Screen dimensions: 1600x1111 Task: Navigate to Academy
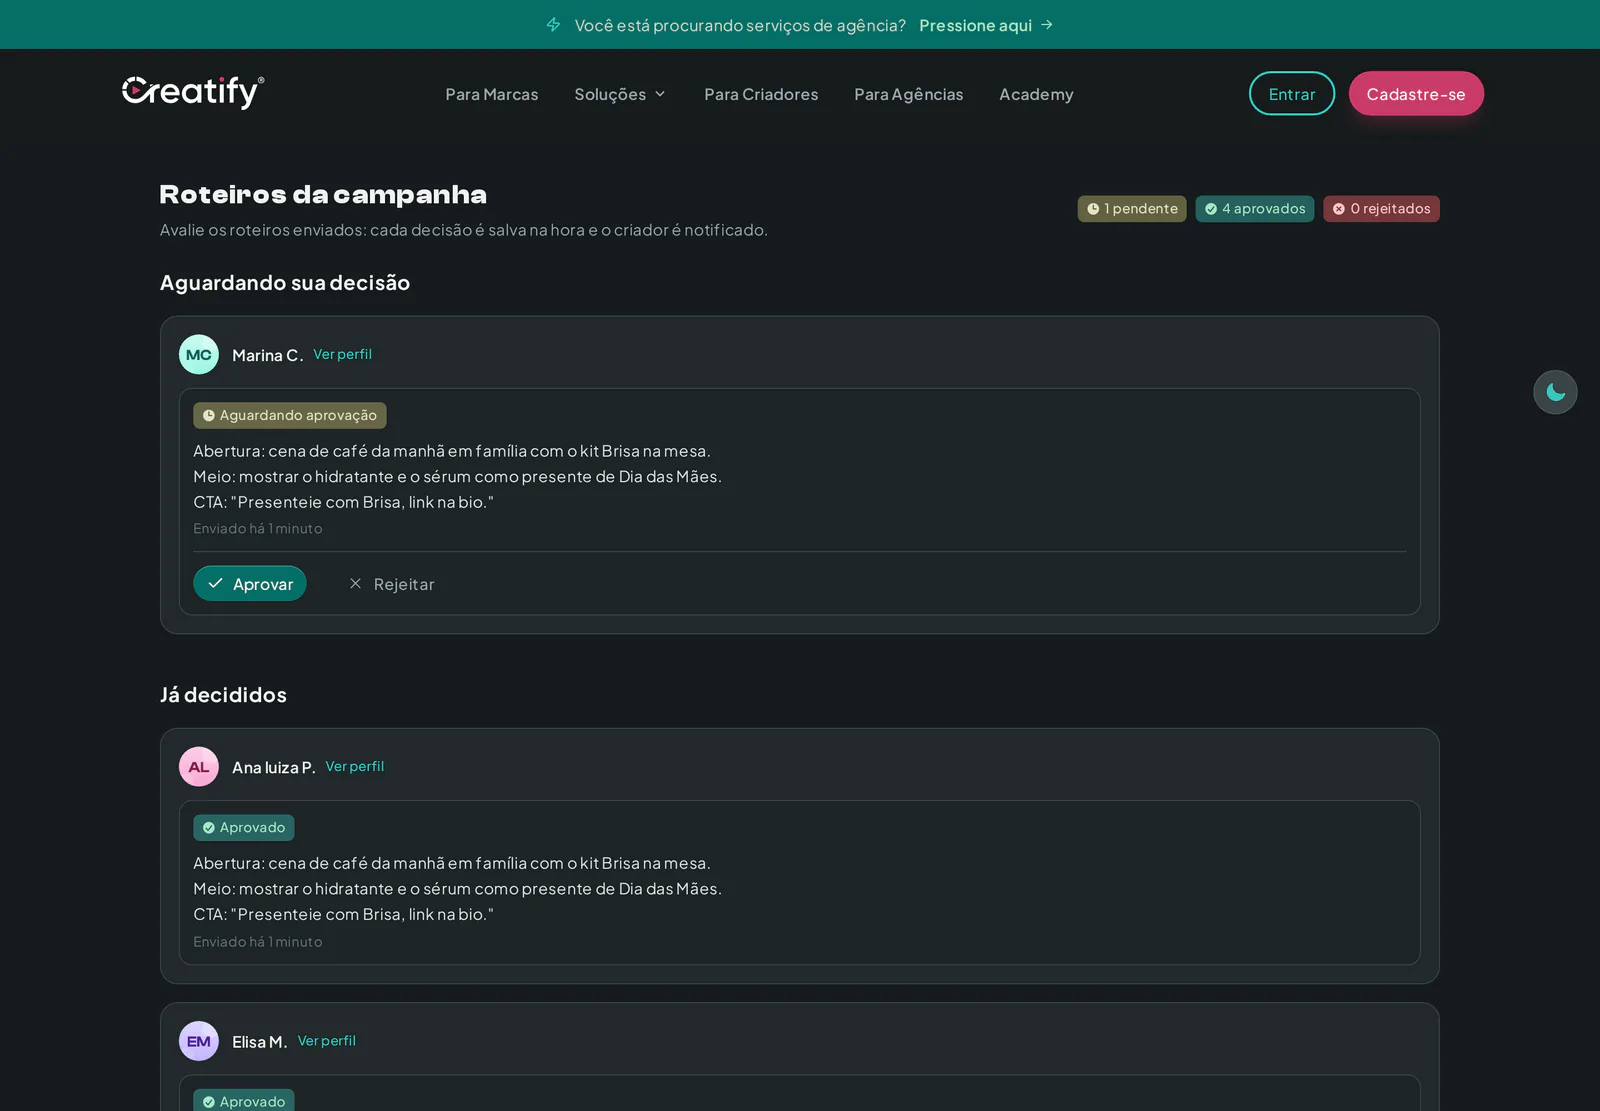(1036, 94)
